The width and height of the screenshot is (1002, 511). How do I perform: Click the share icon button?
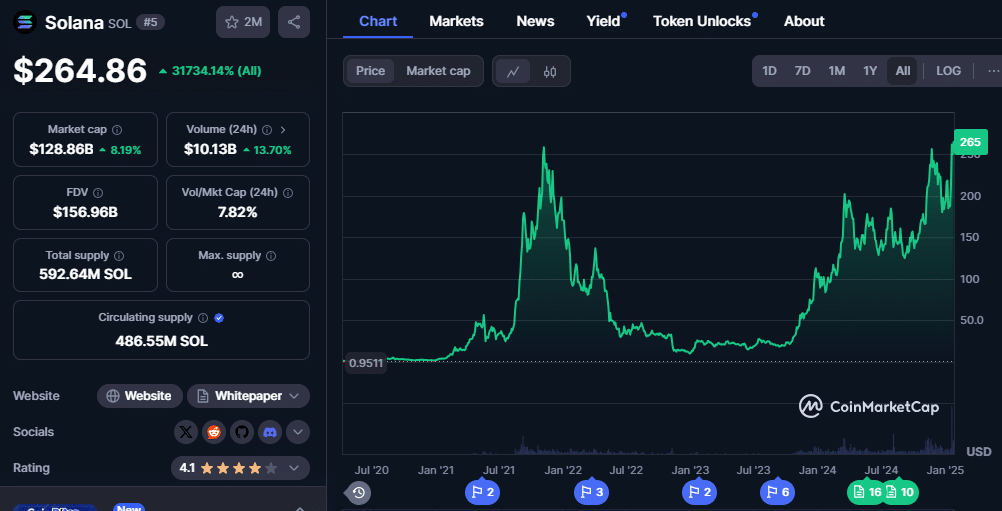pos(294,22)
